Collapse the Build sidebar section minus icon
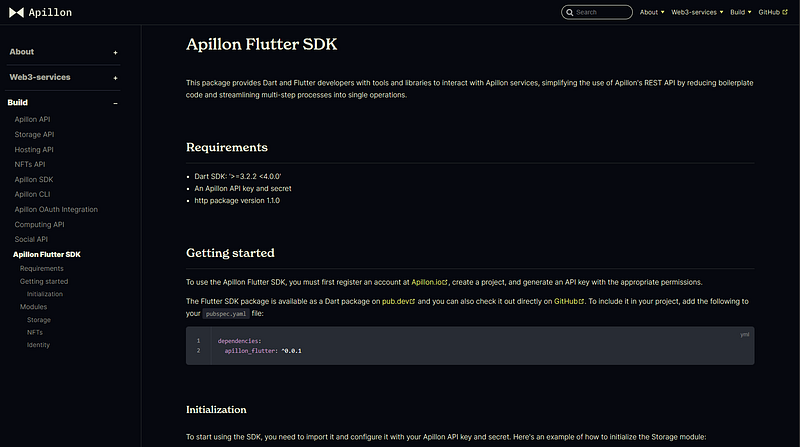 (115, 103)
